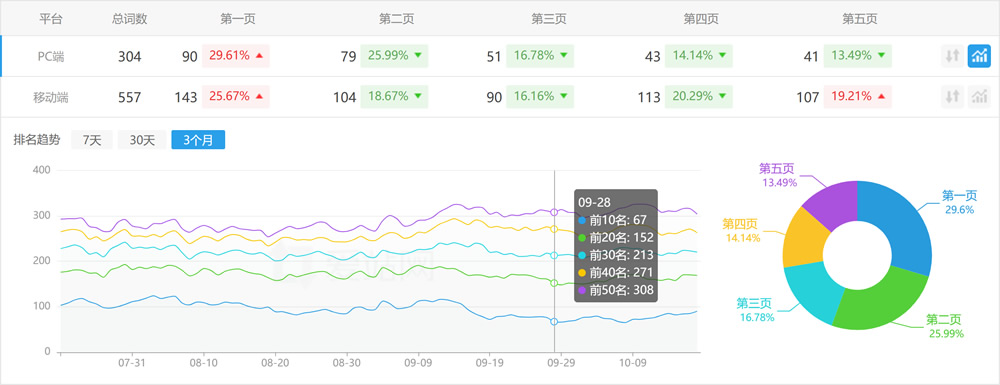Click the 前10名 data point on blue line
1000x385 pixels.
click(x=554, y=322)
